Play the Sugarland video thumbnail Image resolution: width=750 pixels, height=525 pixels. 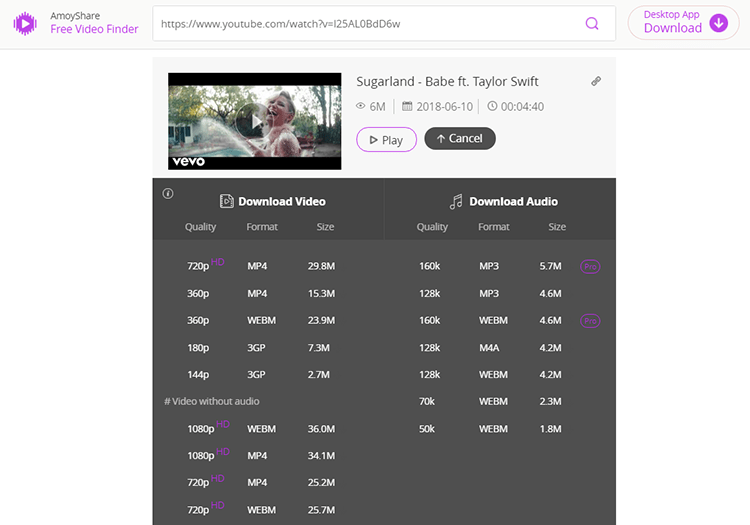[x=254, y=121]
